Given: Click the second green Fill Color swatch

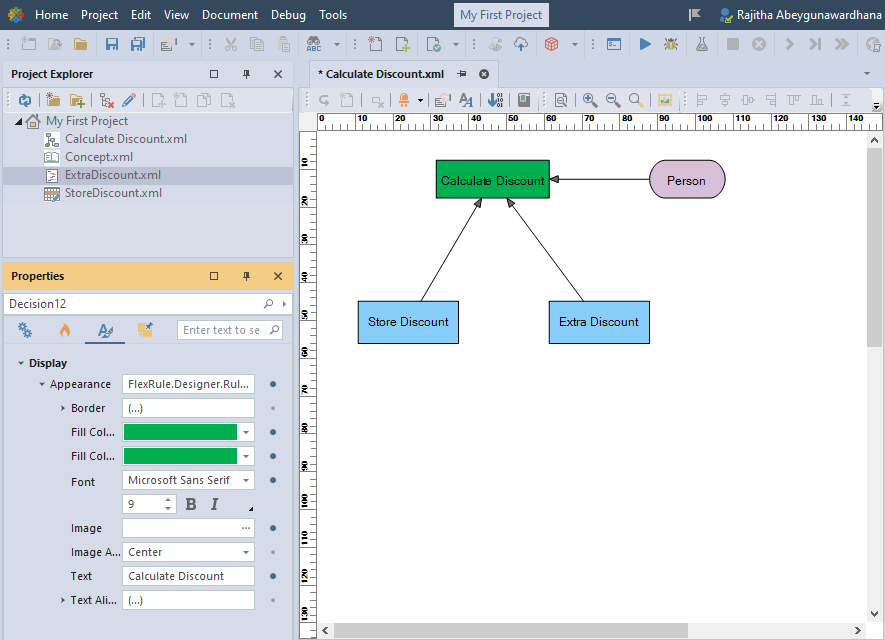Looking at the screenshot, I should click(x=180, y=456).
